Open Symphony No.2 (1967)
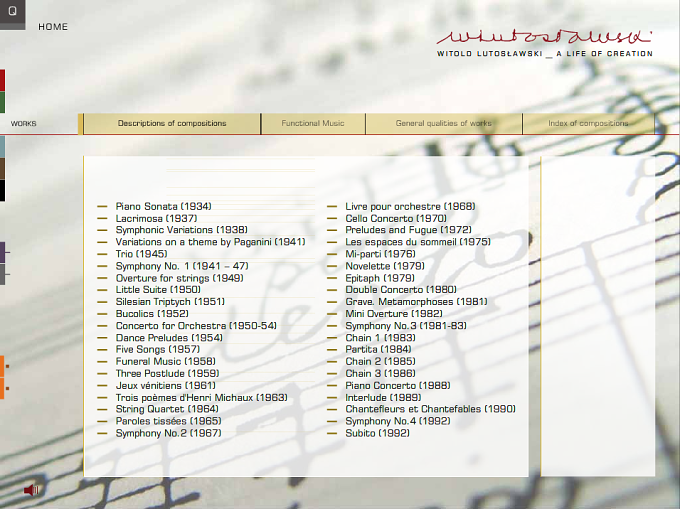The height and width of the screenshot is (509, 680). (168, 434)
